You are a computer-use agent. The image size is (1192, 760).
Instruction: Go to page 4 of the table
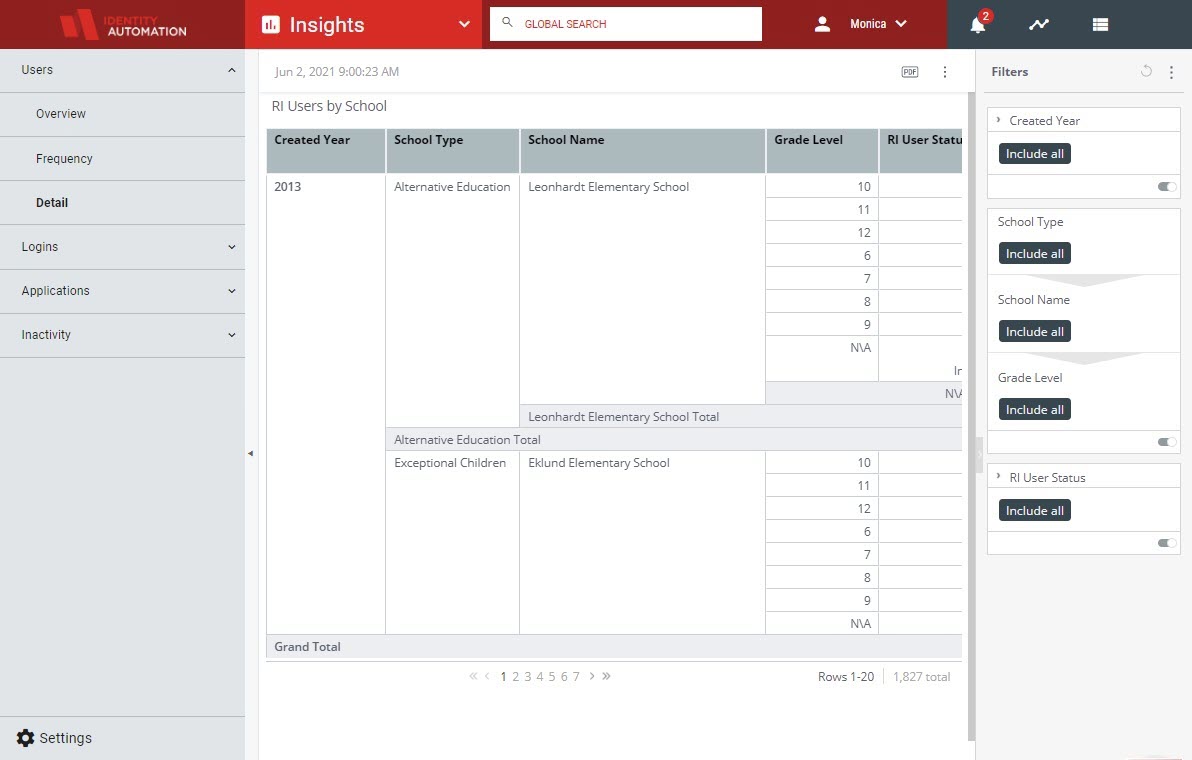540,676
